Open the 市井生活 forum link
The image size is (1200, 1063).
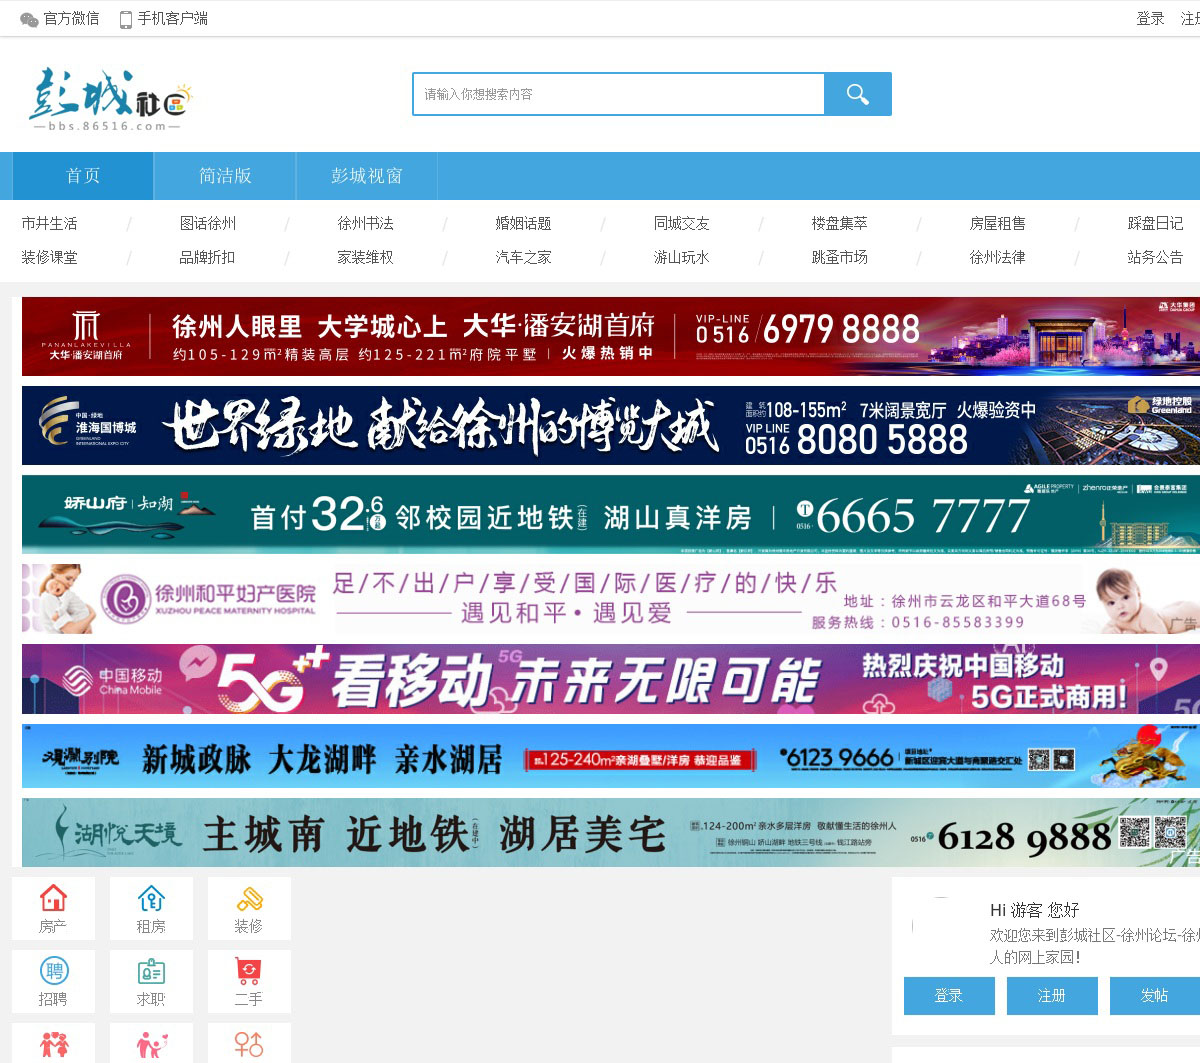tap(49, 224)
